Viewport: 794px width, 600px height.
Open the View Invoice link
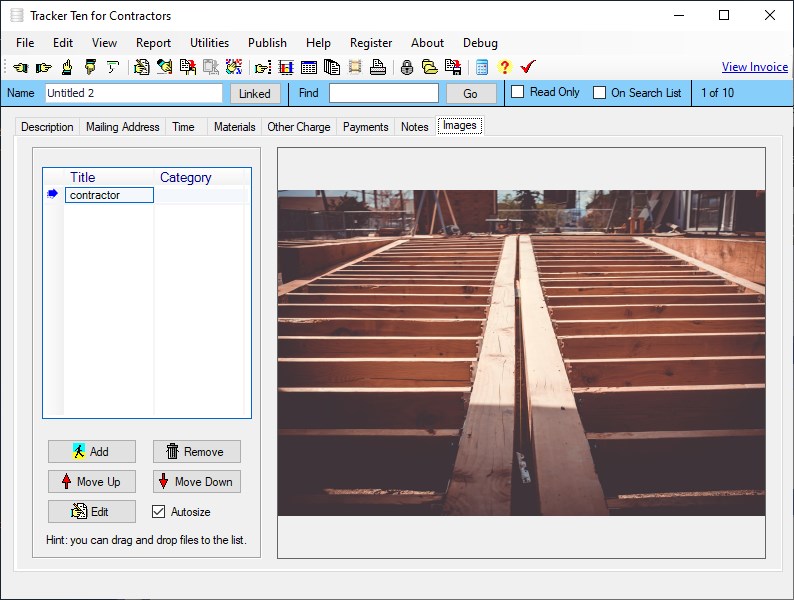pyautogui.click(x=754, y=67)
